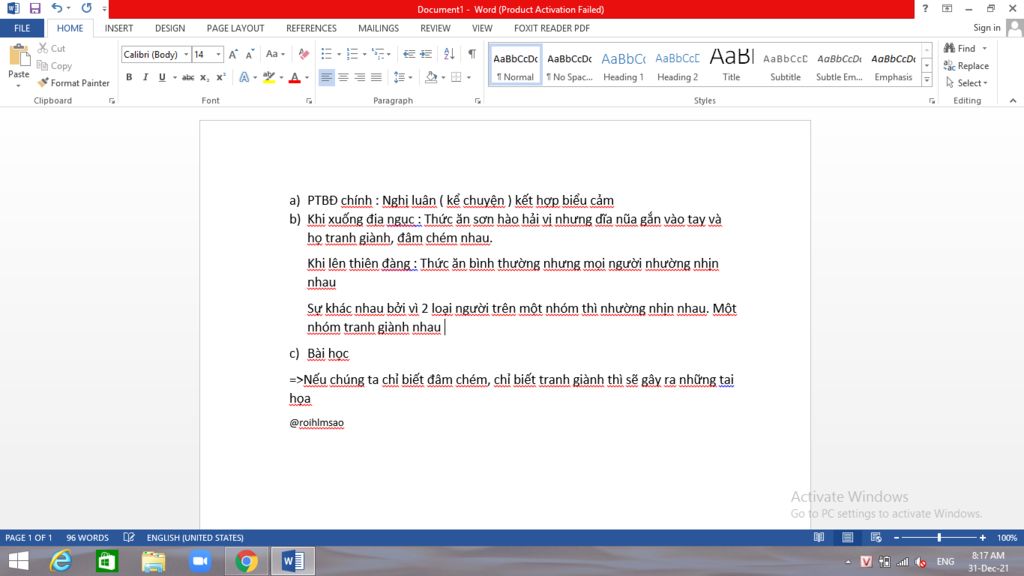Open the font size dropdown
Screen dimensions: 1024x576
tap(218, 54)
